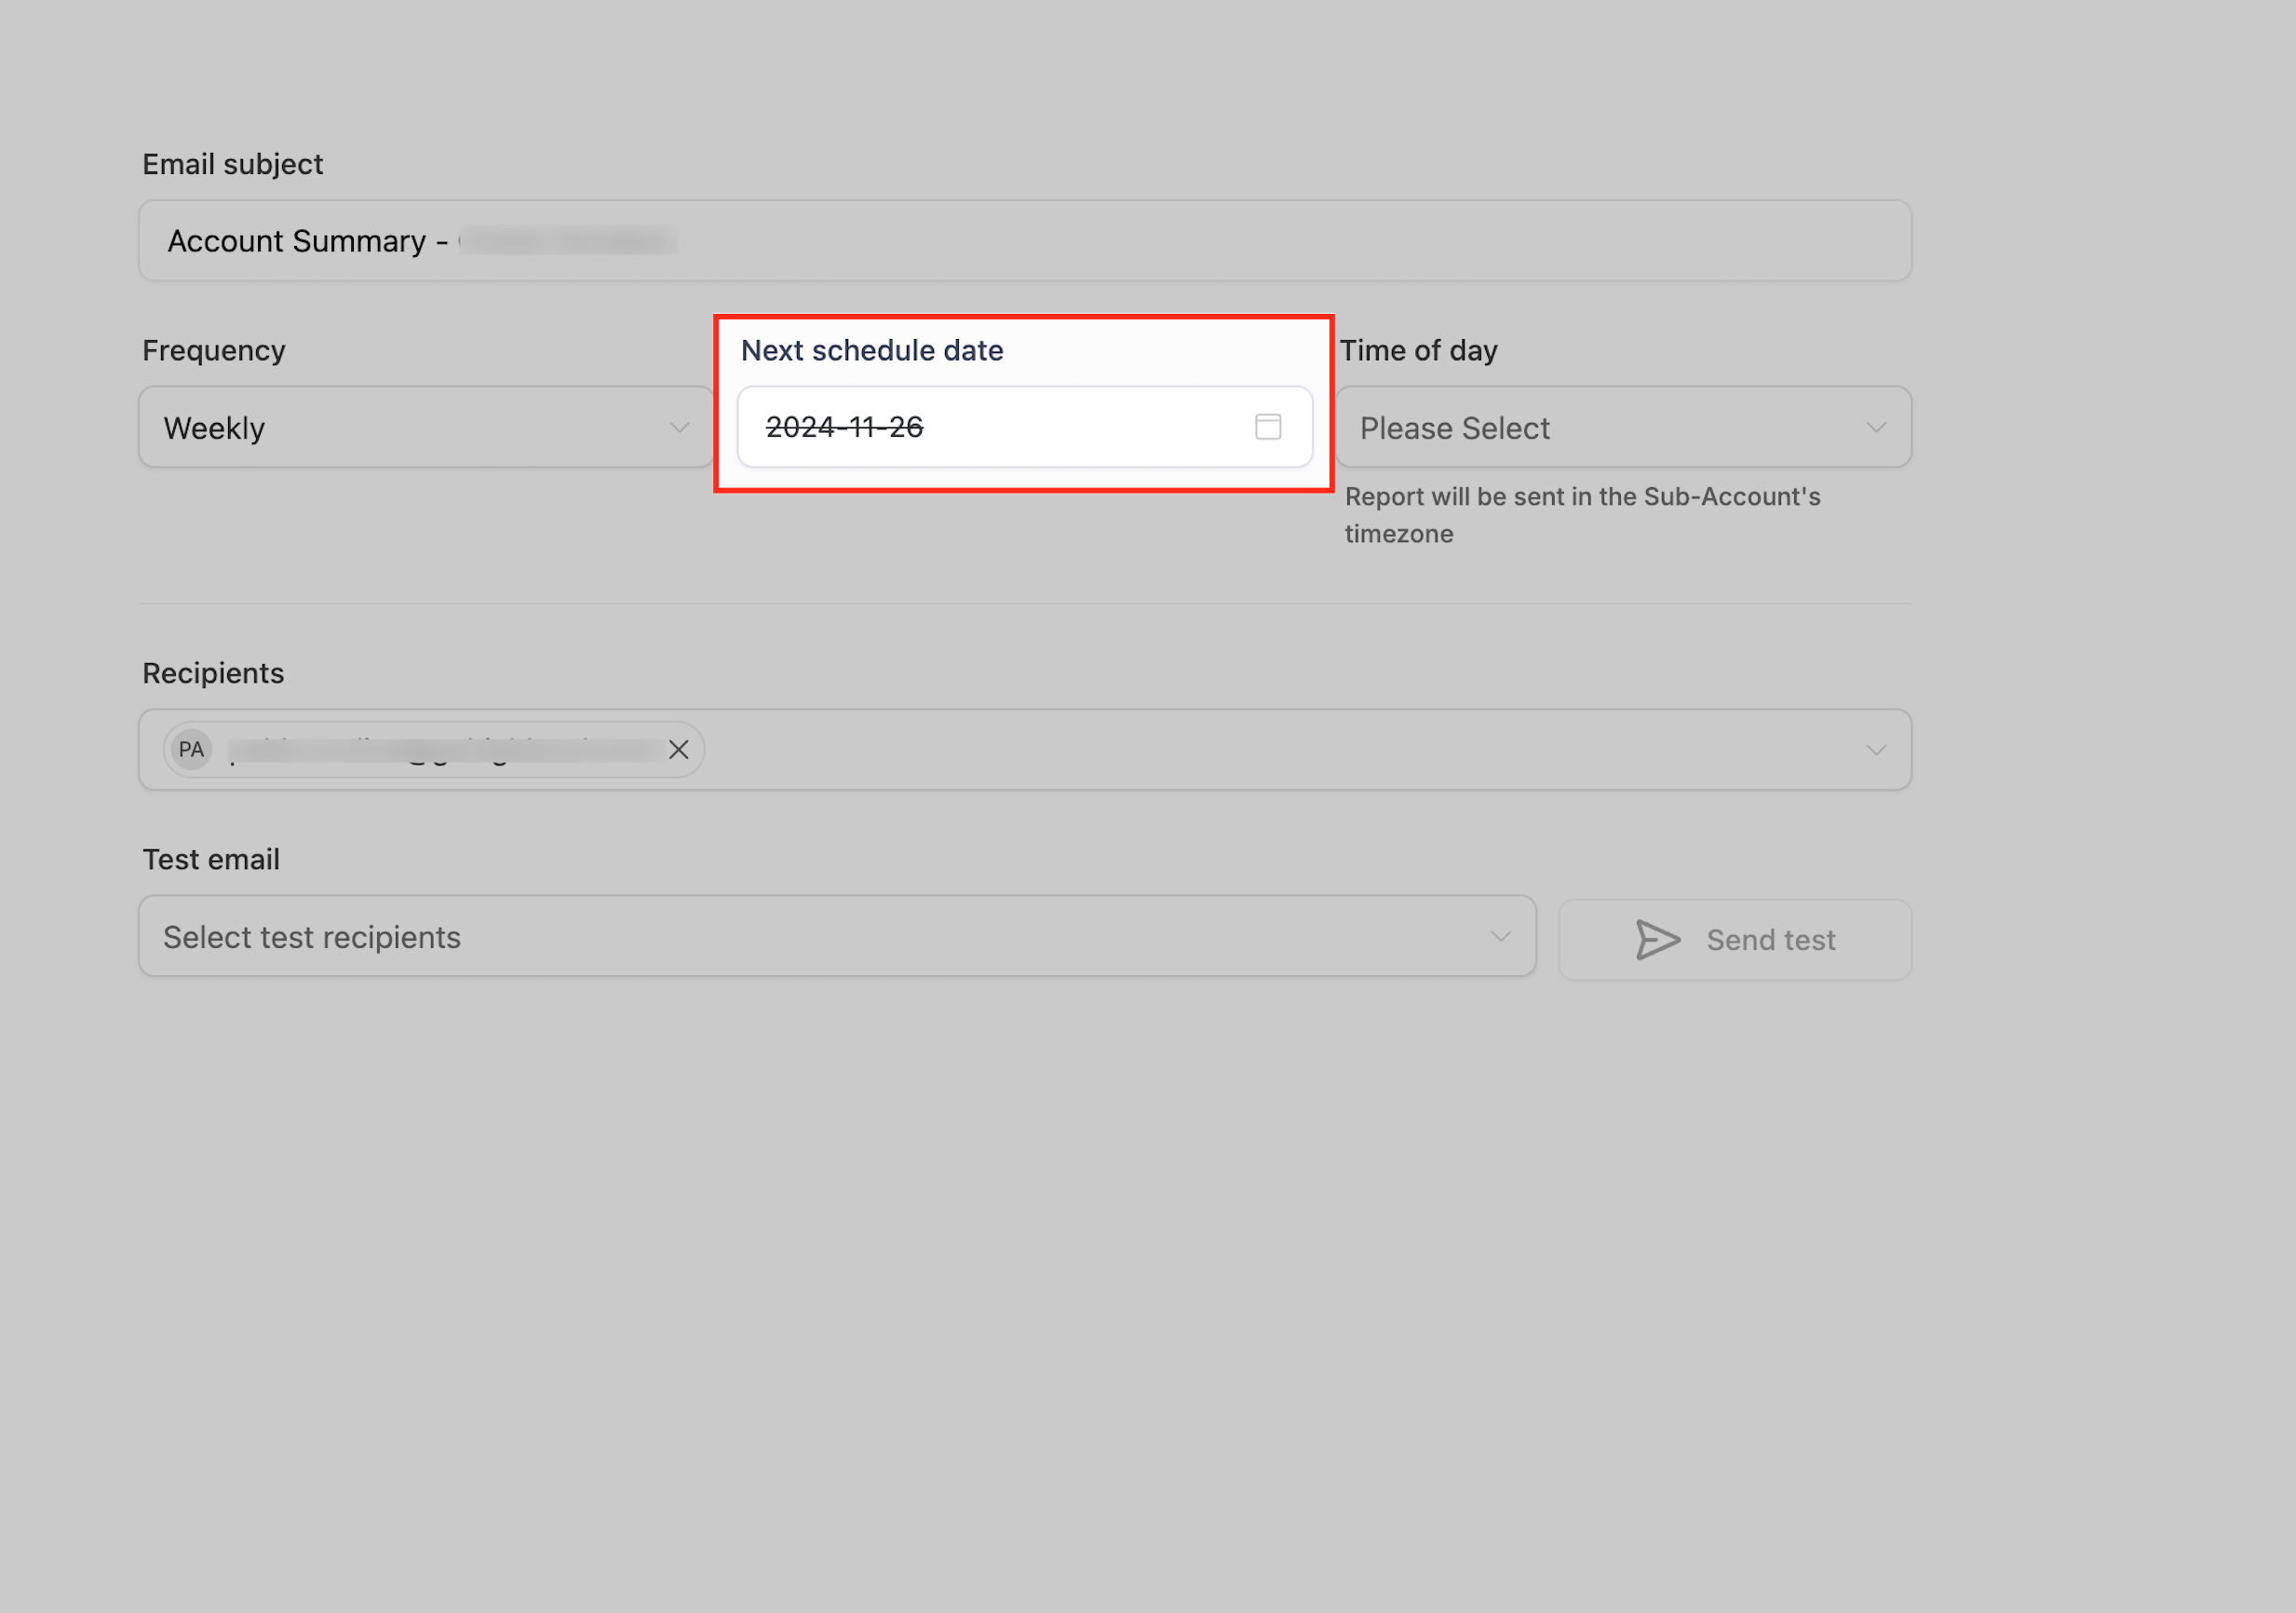Remove the PA recipient chip

tap(678, 750)
